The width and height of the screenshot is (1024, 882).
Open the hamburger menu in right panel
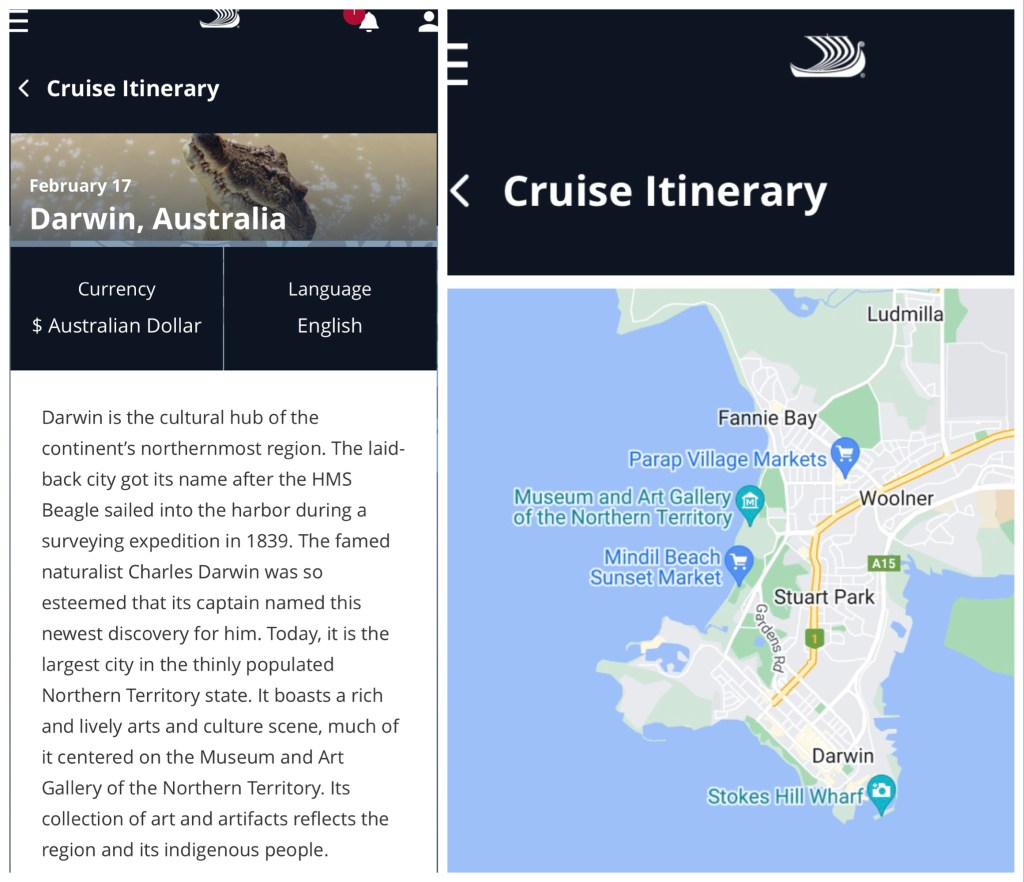coord(457,65)
